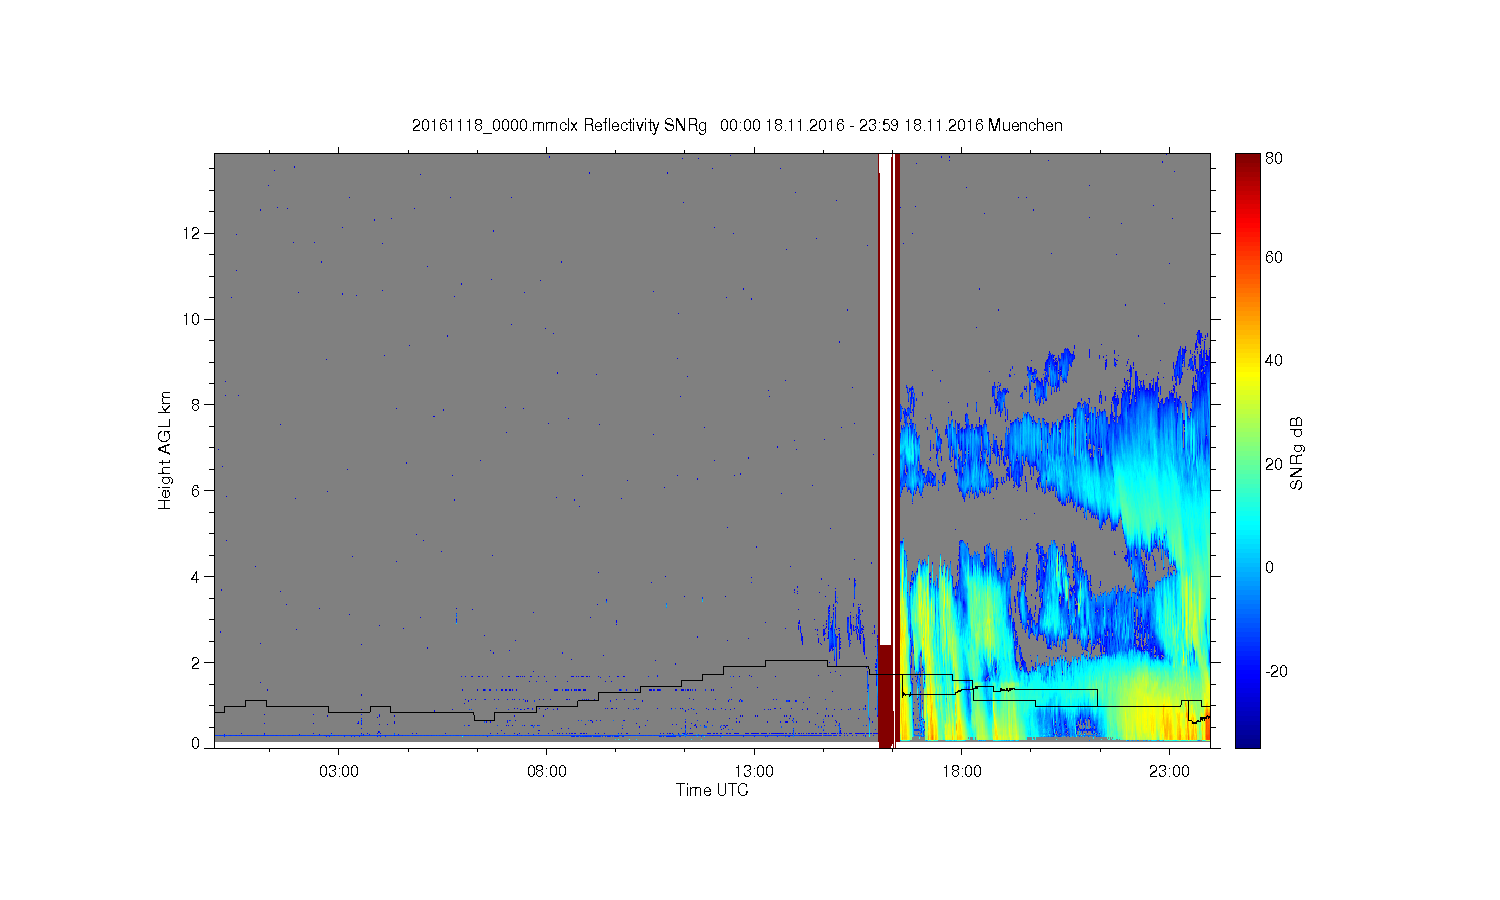Screen dimensions: 1500x900
Task: Click the 'Height AGL km' y-axis label
Action: coord(165,450)
